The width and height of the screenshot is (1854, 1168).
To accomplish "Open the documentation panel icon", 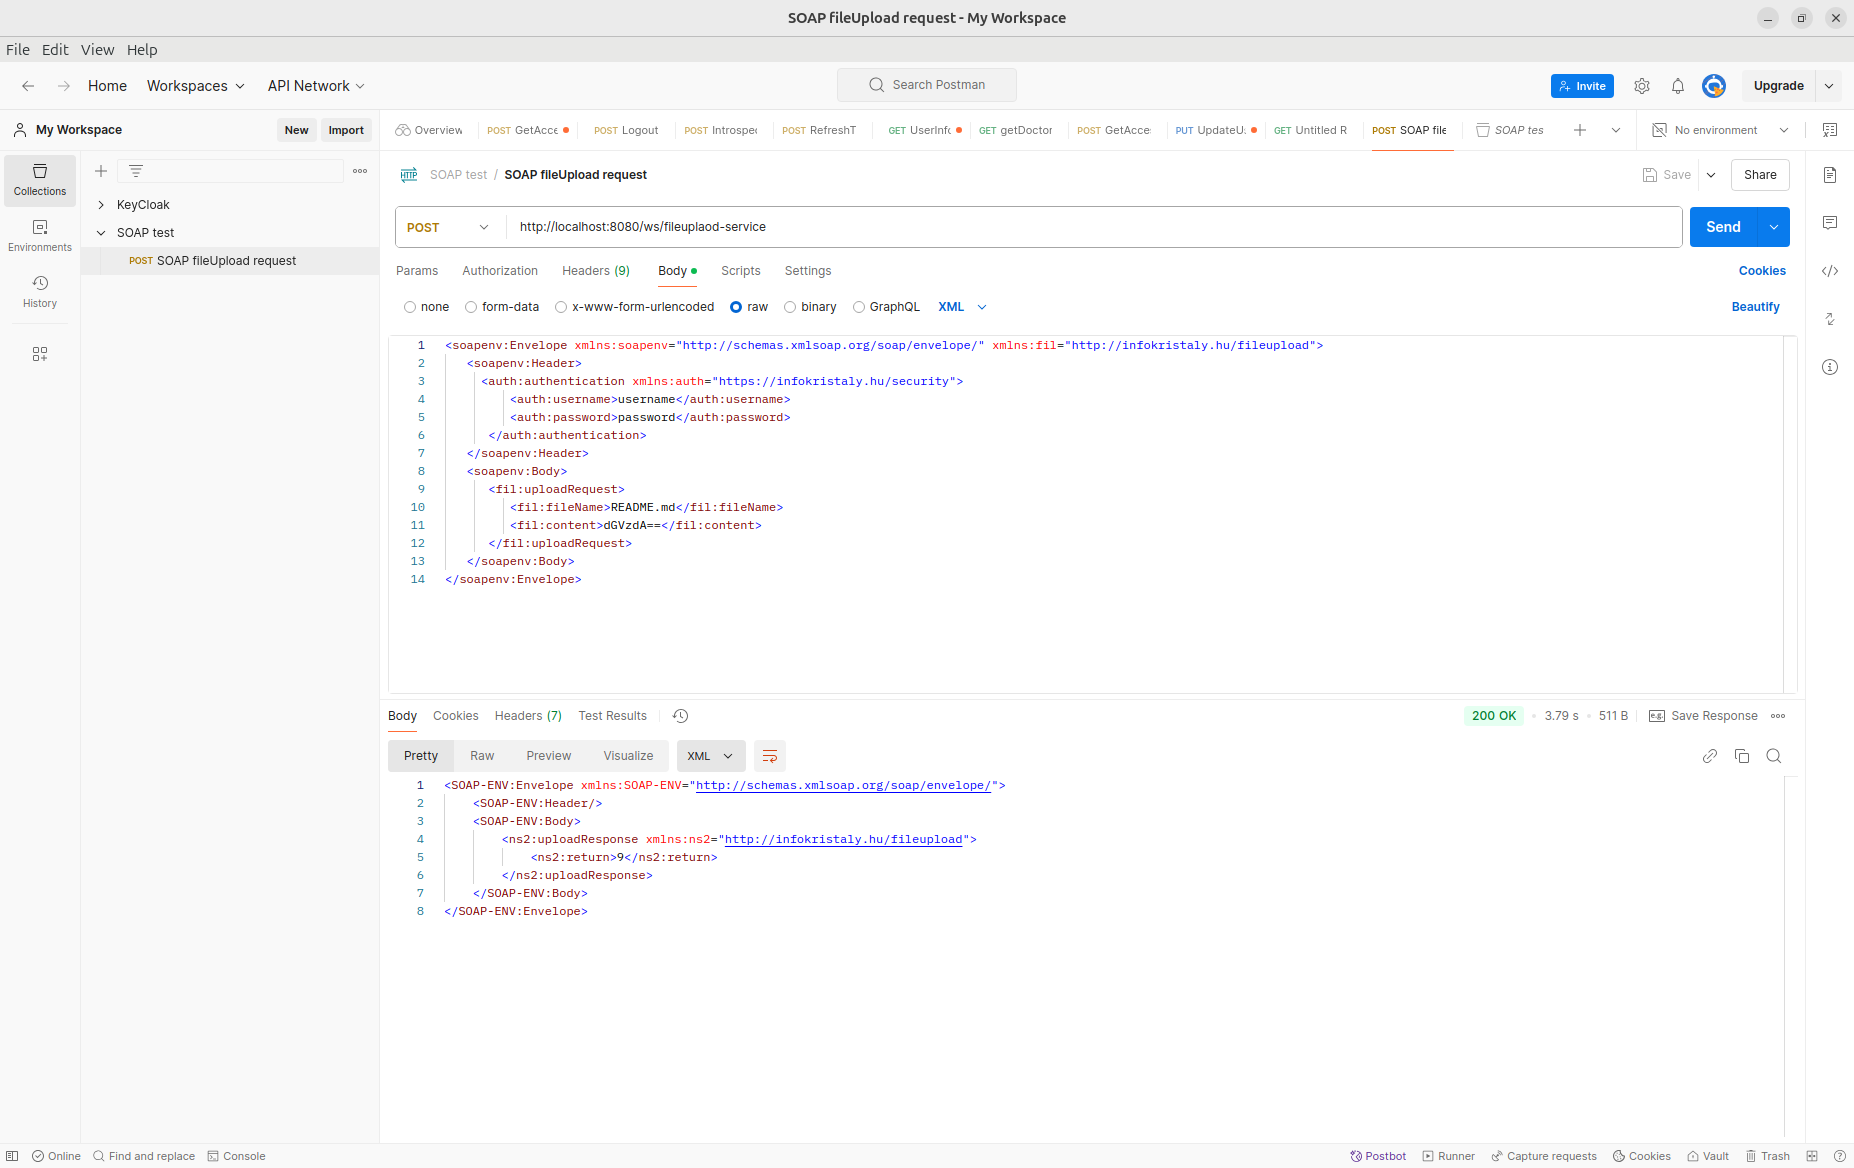I will click(1830, 175).
